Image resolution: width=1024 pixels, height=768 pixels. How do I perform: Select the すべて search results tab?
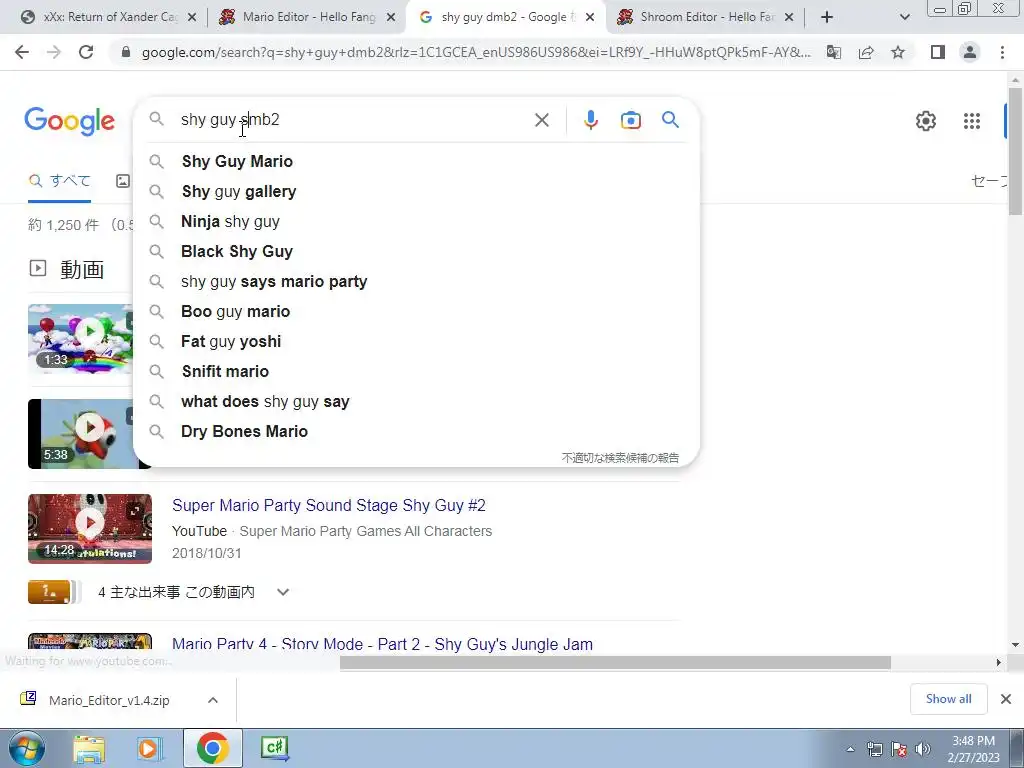coord(59,181)
